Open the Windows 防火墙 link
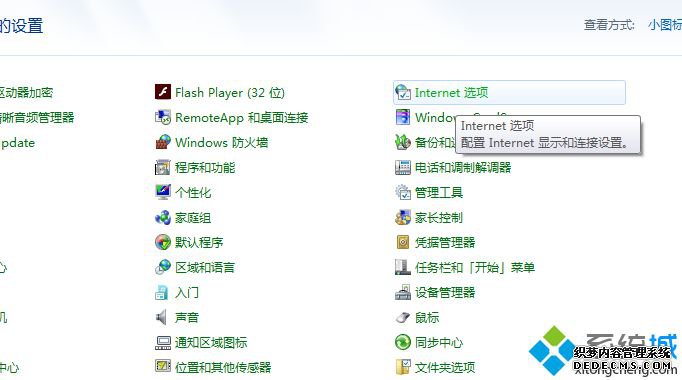682x380 pixels. pos(221,143)
